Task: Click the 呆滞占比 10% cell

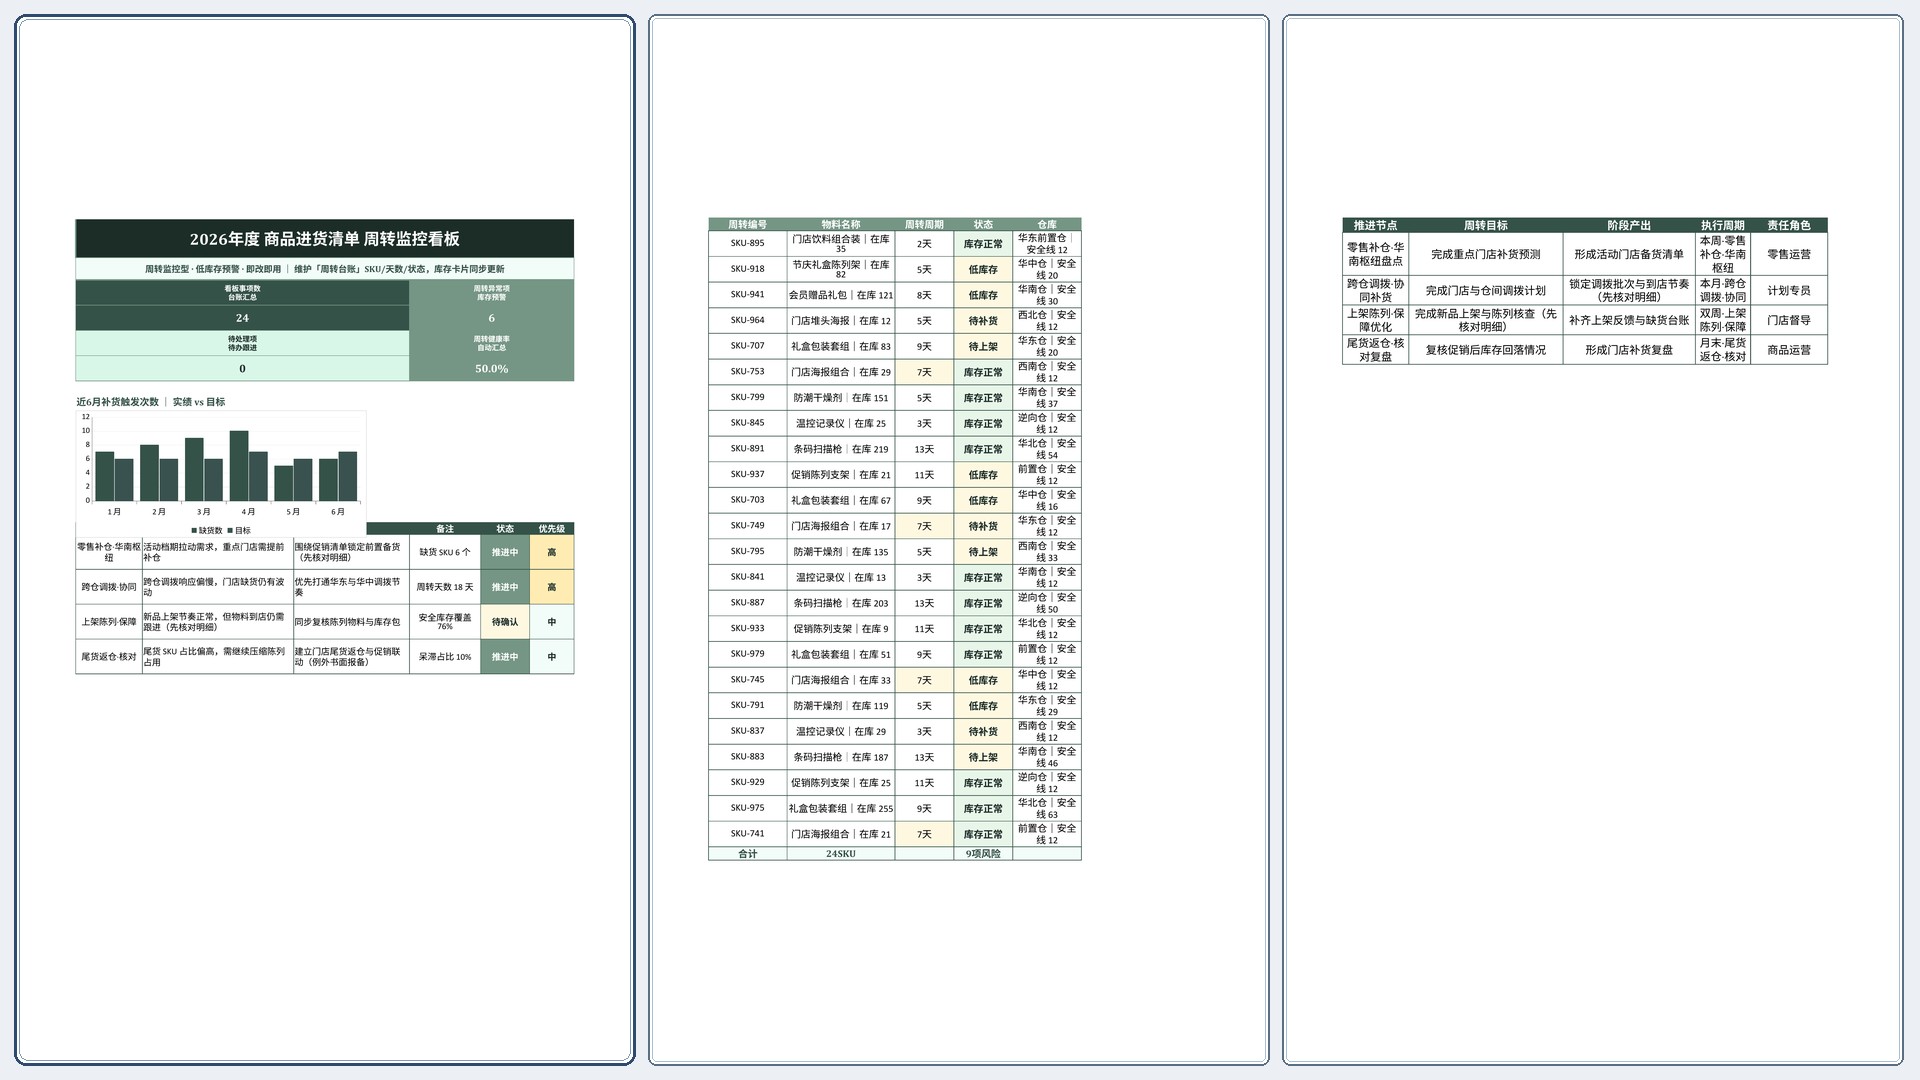Action: coord(445,657)
